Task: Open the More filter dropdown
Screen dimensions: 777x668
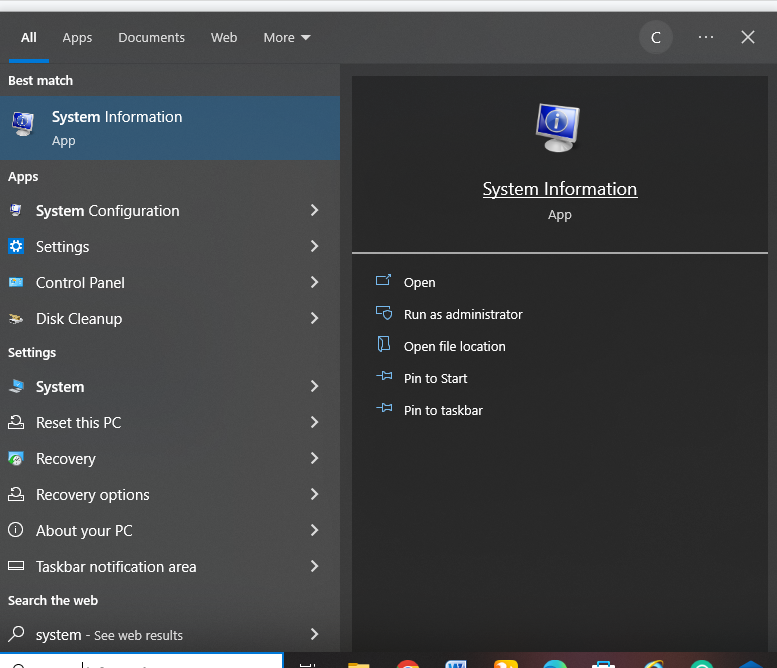Action: pyautogui.click(x=287, y=38)
